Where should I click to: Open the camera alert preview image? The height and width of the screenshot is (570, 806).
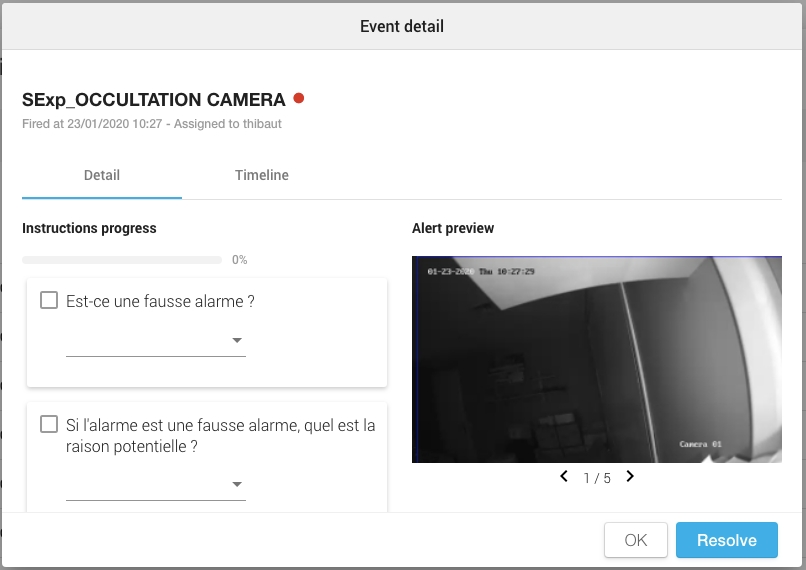click(597, 359)
